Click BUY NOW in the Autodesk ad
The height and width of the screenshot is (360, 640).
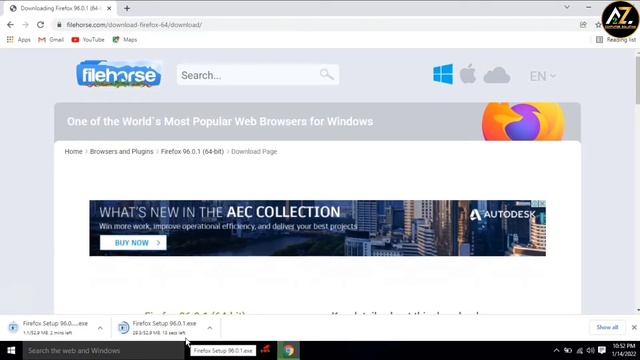coord(133,243)
